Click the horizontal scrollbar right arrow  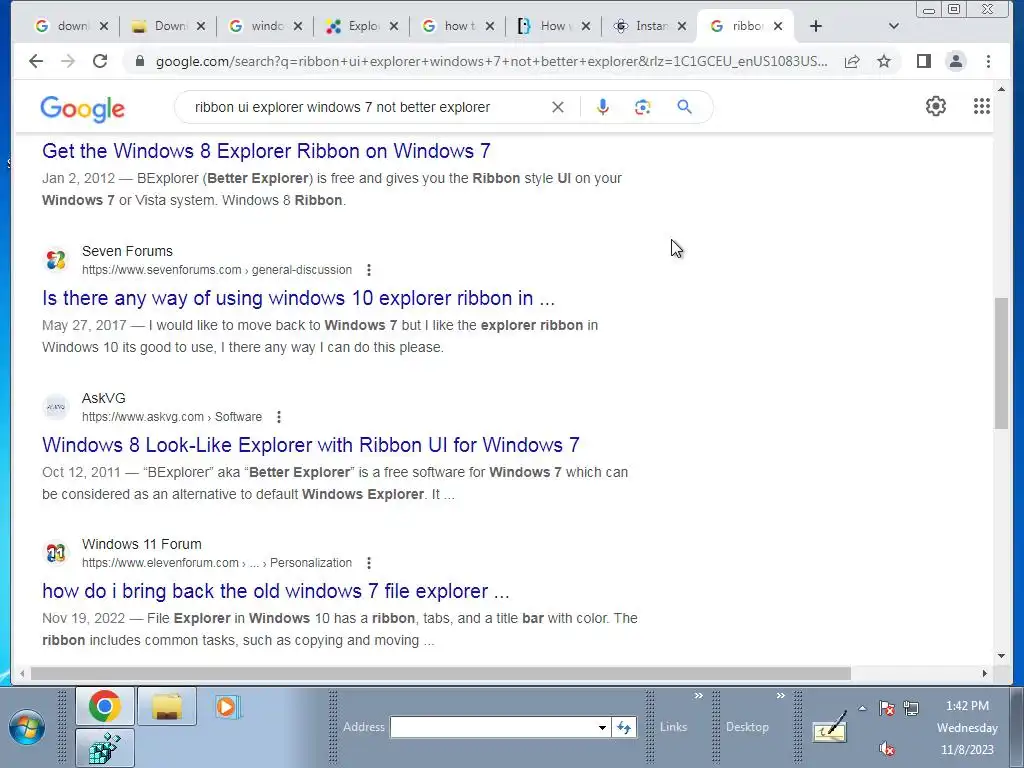click(x=985, y=673)
